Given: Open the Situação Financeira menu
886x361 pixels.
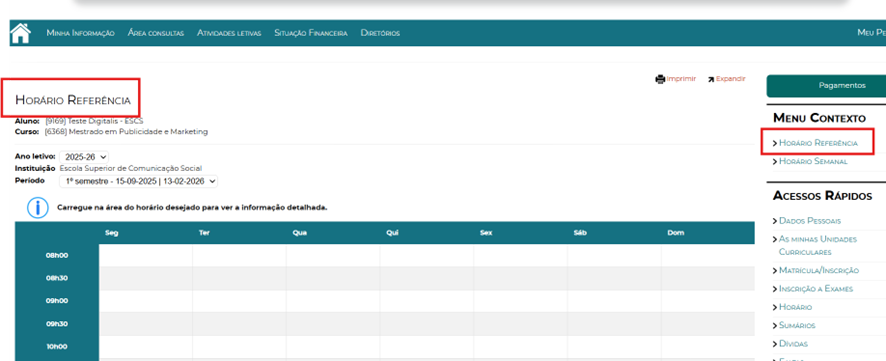Looking at the screenshot, I should coord(311,33).
